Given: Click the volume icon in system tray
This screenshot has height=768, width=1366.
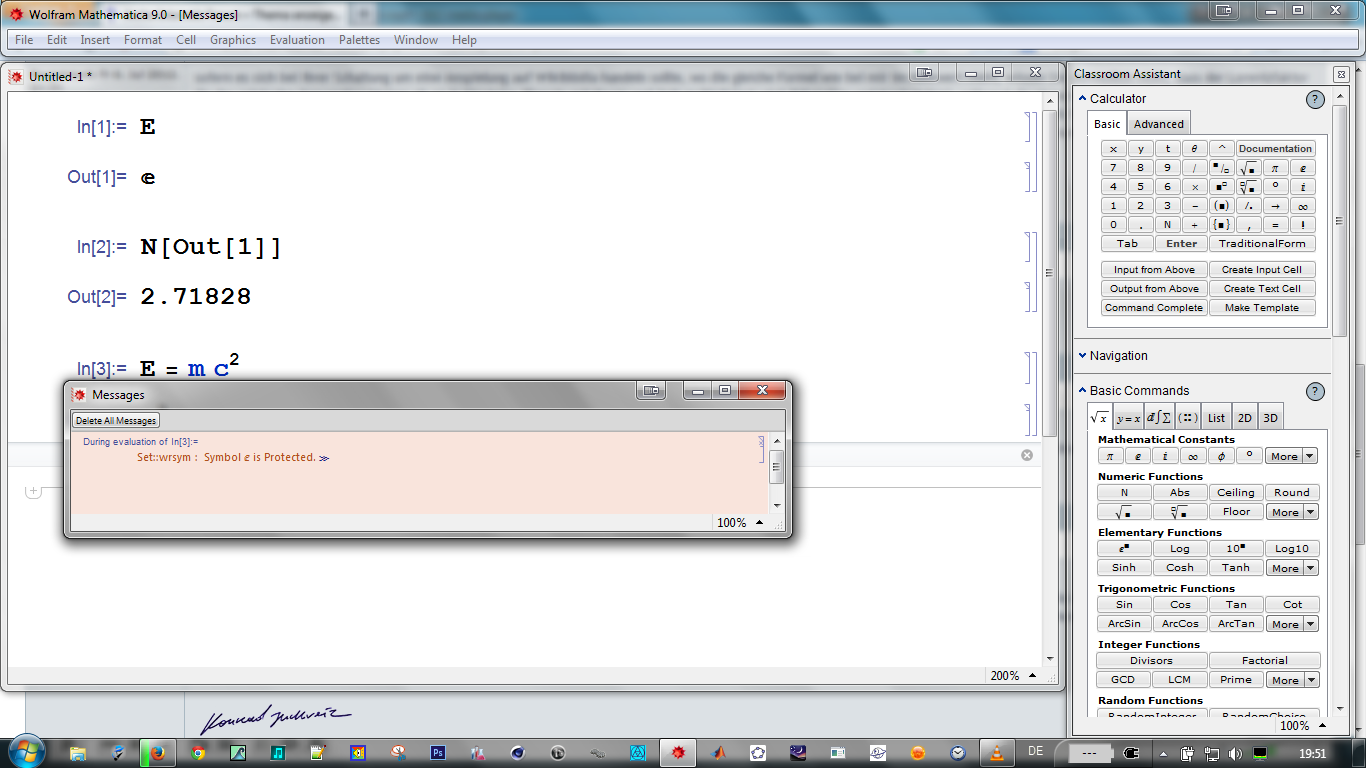Looking at the screenshot, I should pos(1233,753).
